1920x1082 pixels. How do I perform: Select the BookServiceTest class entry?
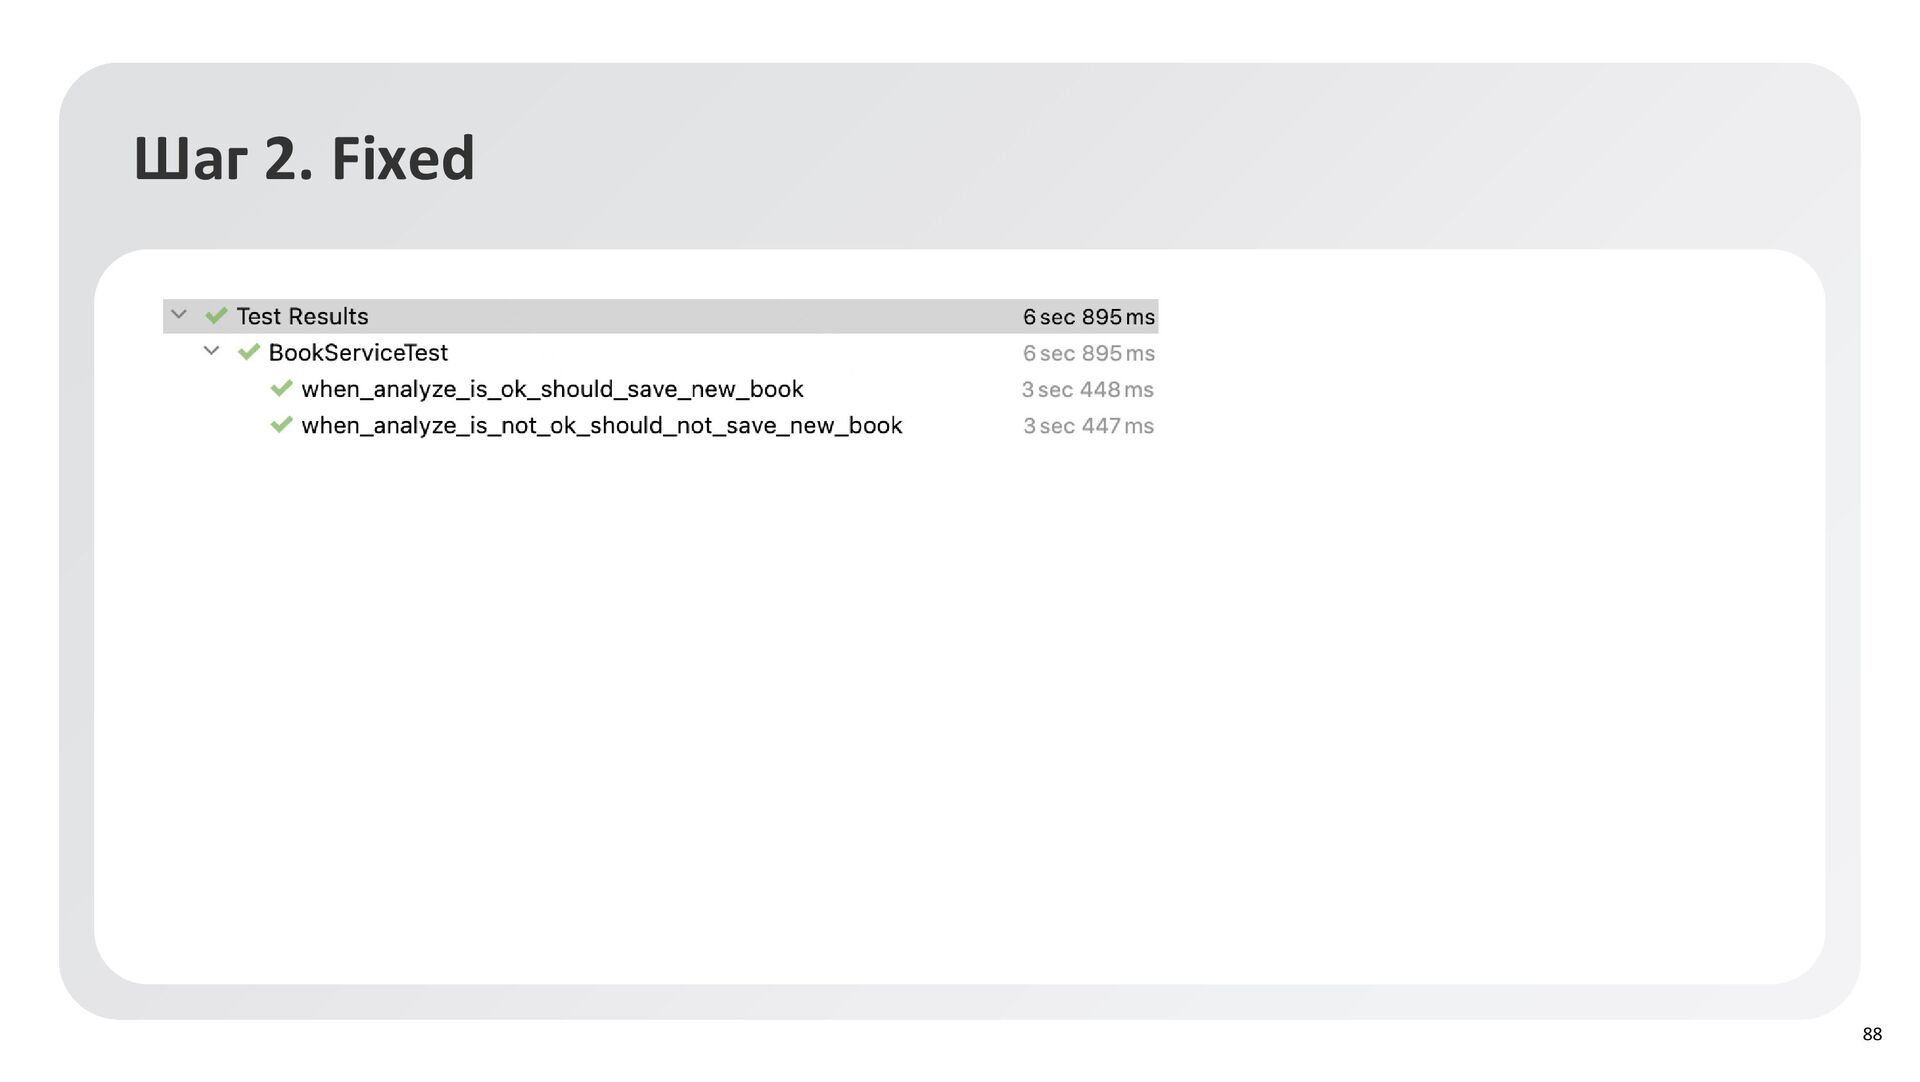(358, 353)
